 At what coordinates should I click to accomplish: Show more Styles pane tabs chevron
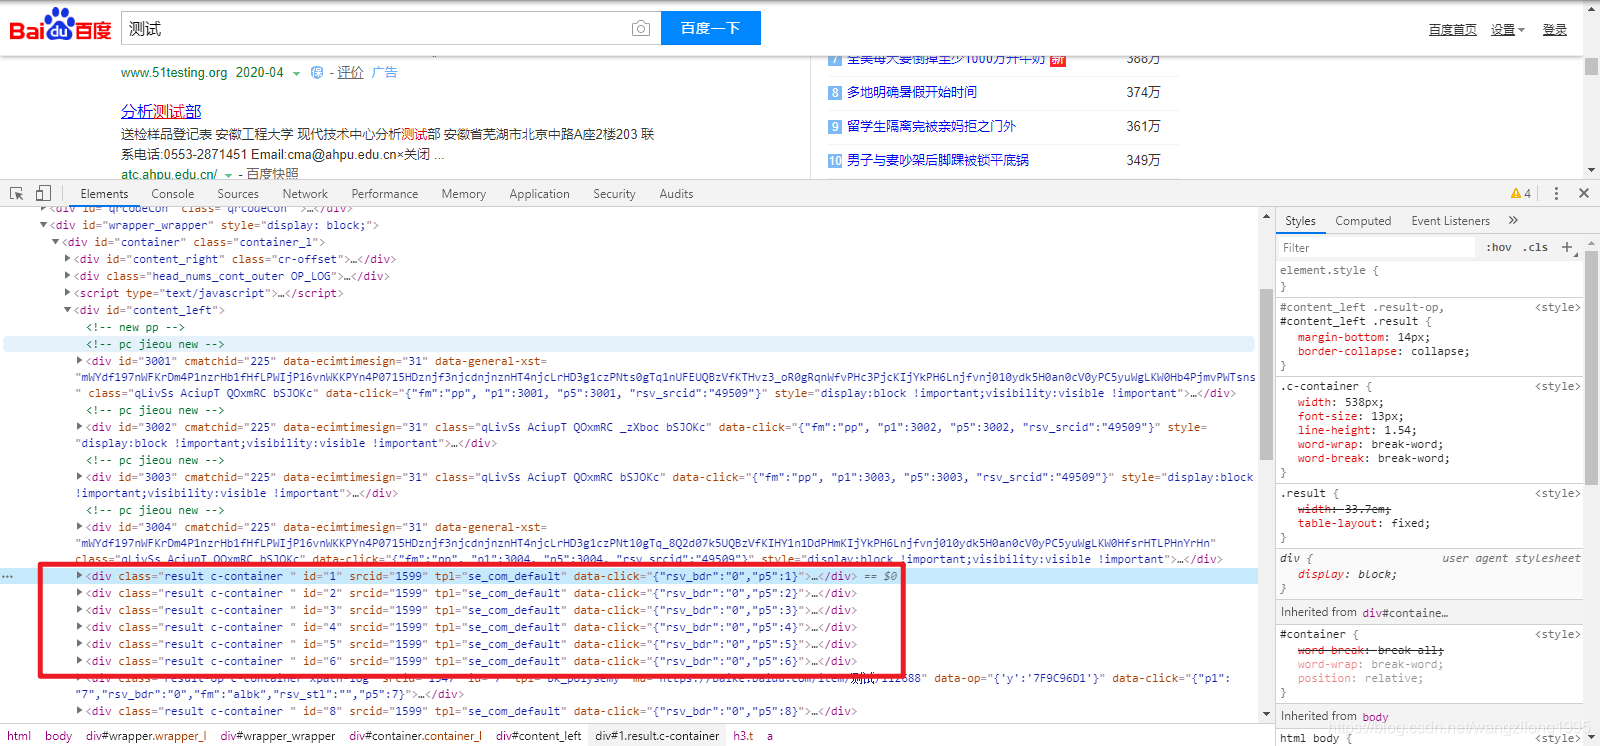[x=1513, y=220]
